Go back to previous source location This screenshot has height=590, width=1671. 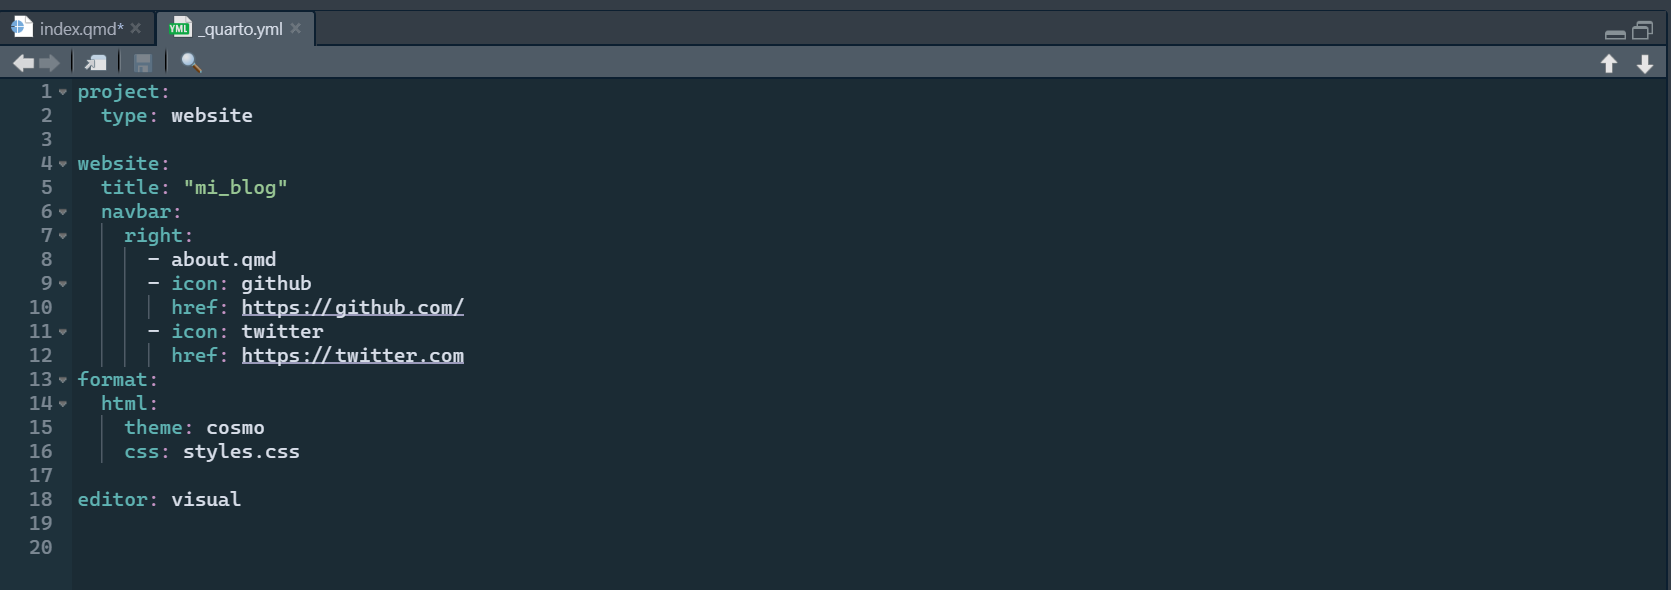click(x=23, y=63)
